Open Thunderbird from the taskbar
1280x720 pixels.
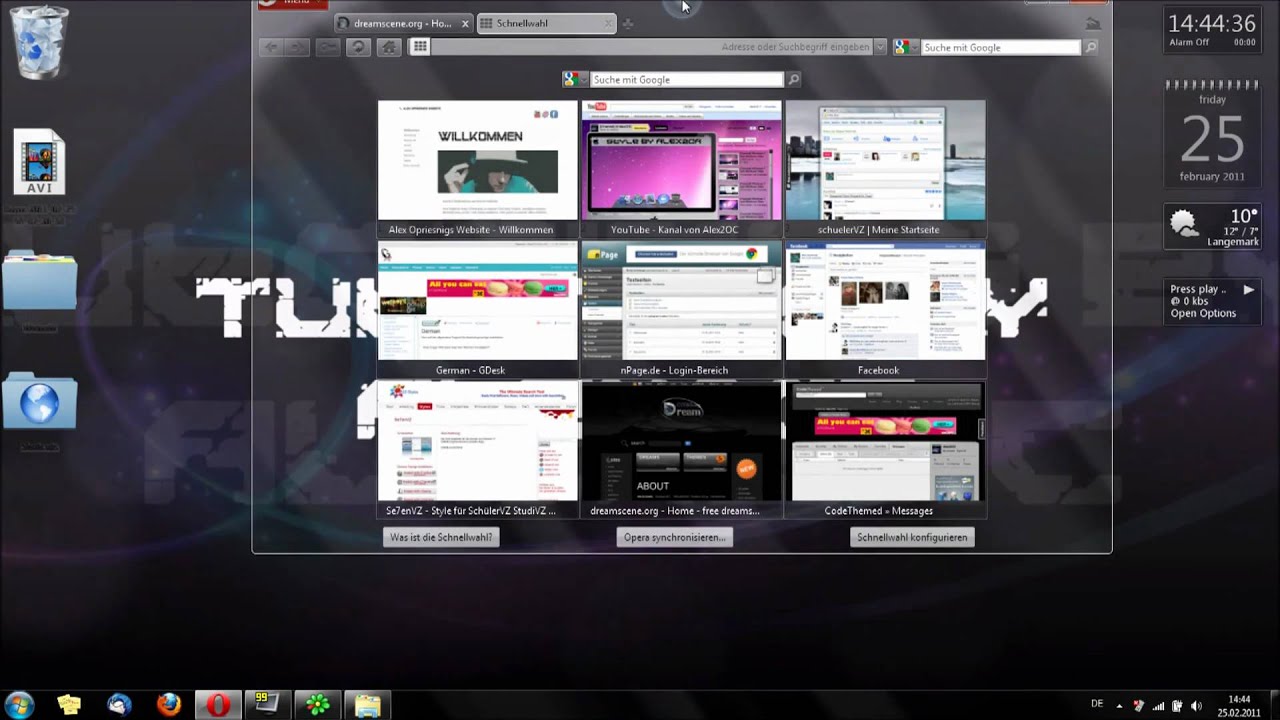pos(119,705)
